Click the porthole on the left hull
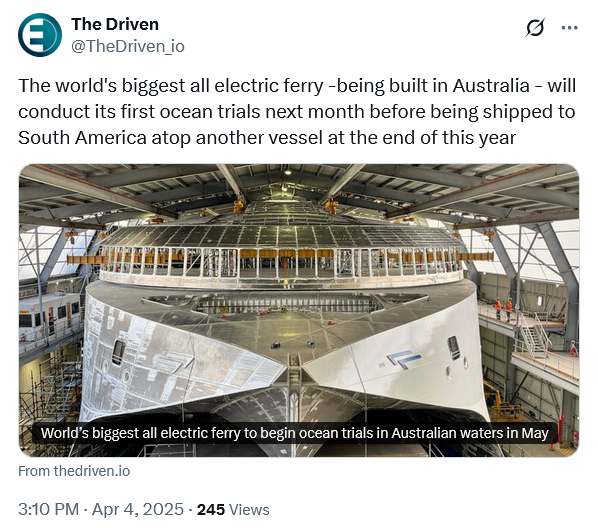This screenshot has width=598, height=528. 118,352
